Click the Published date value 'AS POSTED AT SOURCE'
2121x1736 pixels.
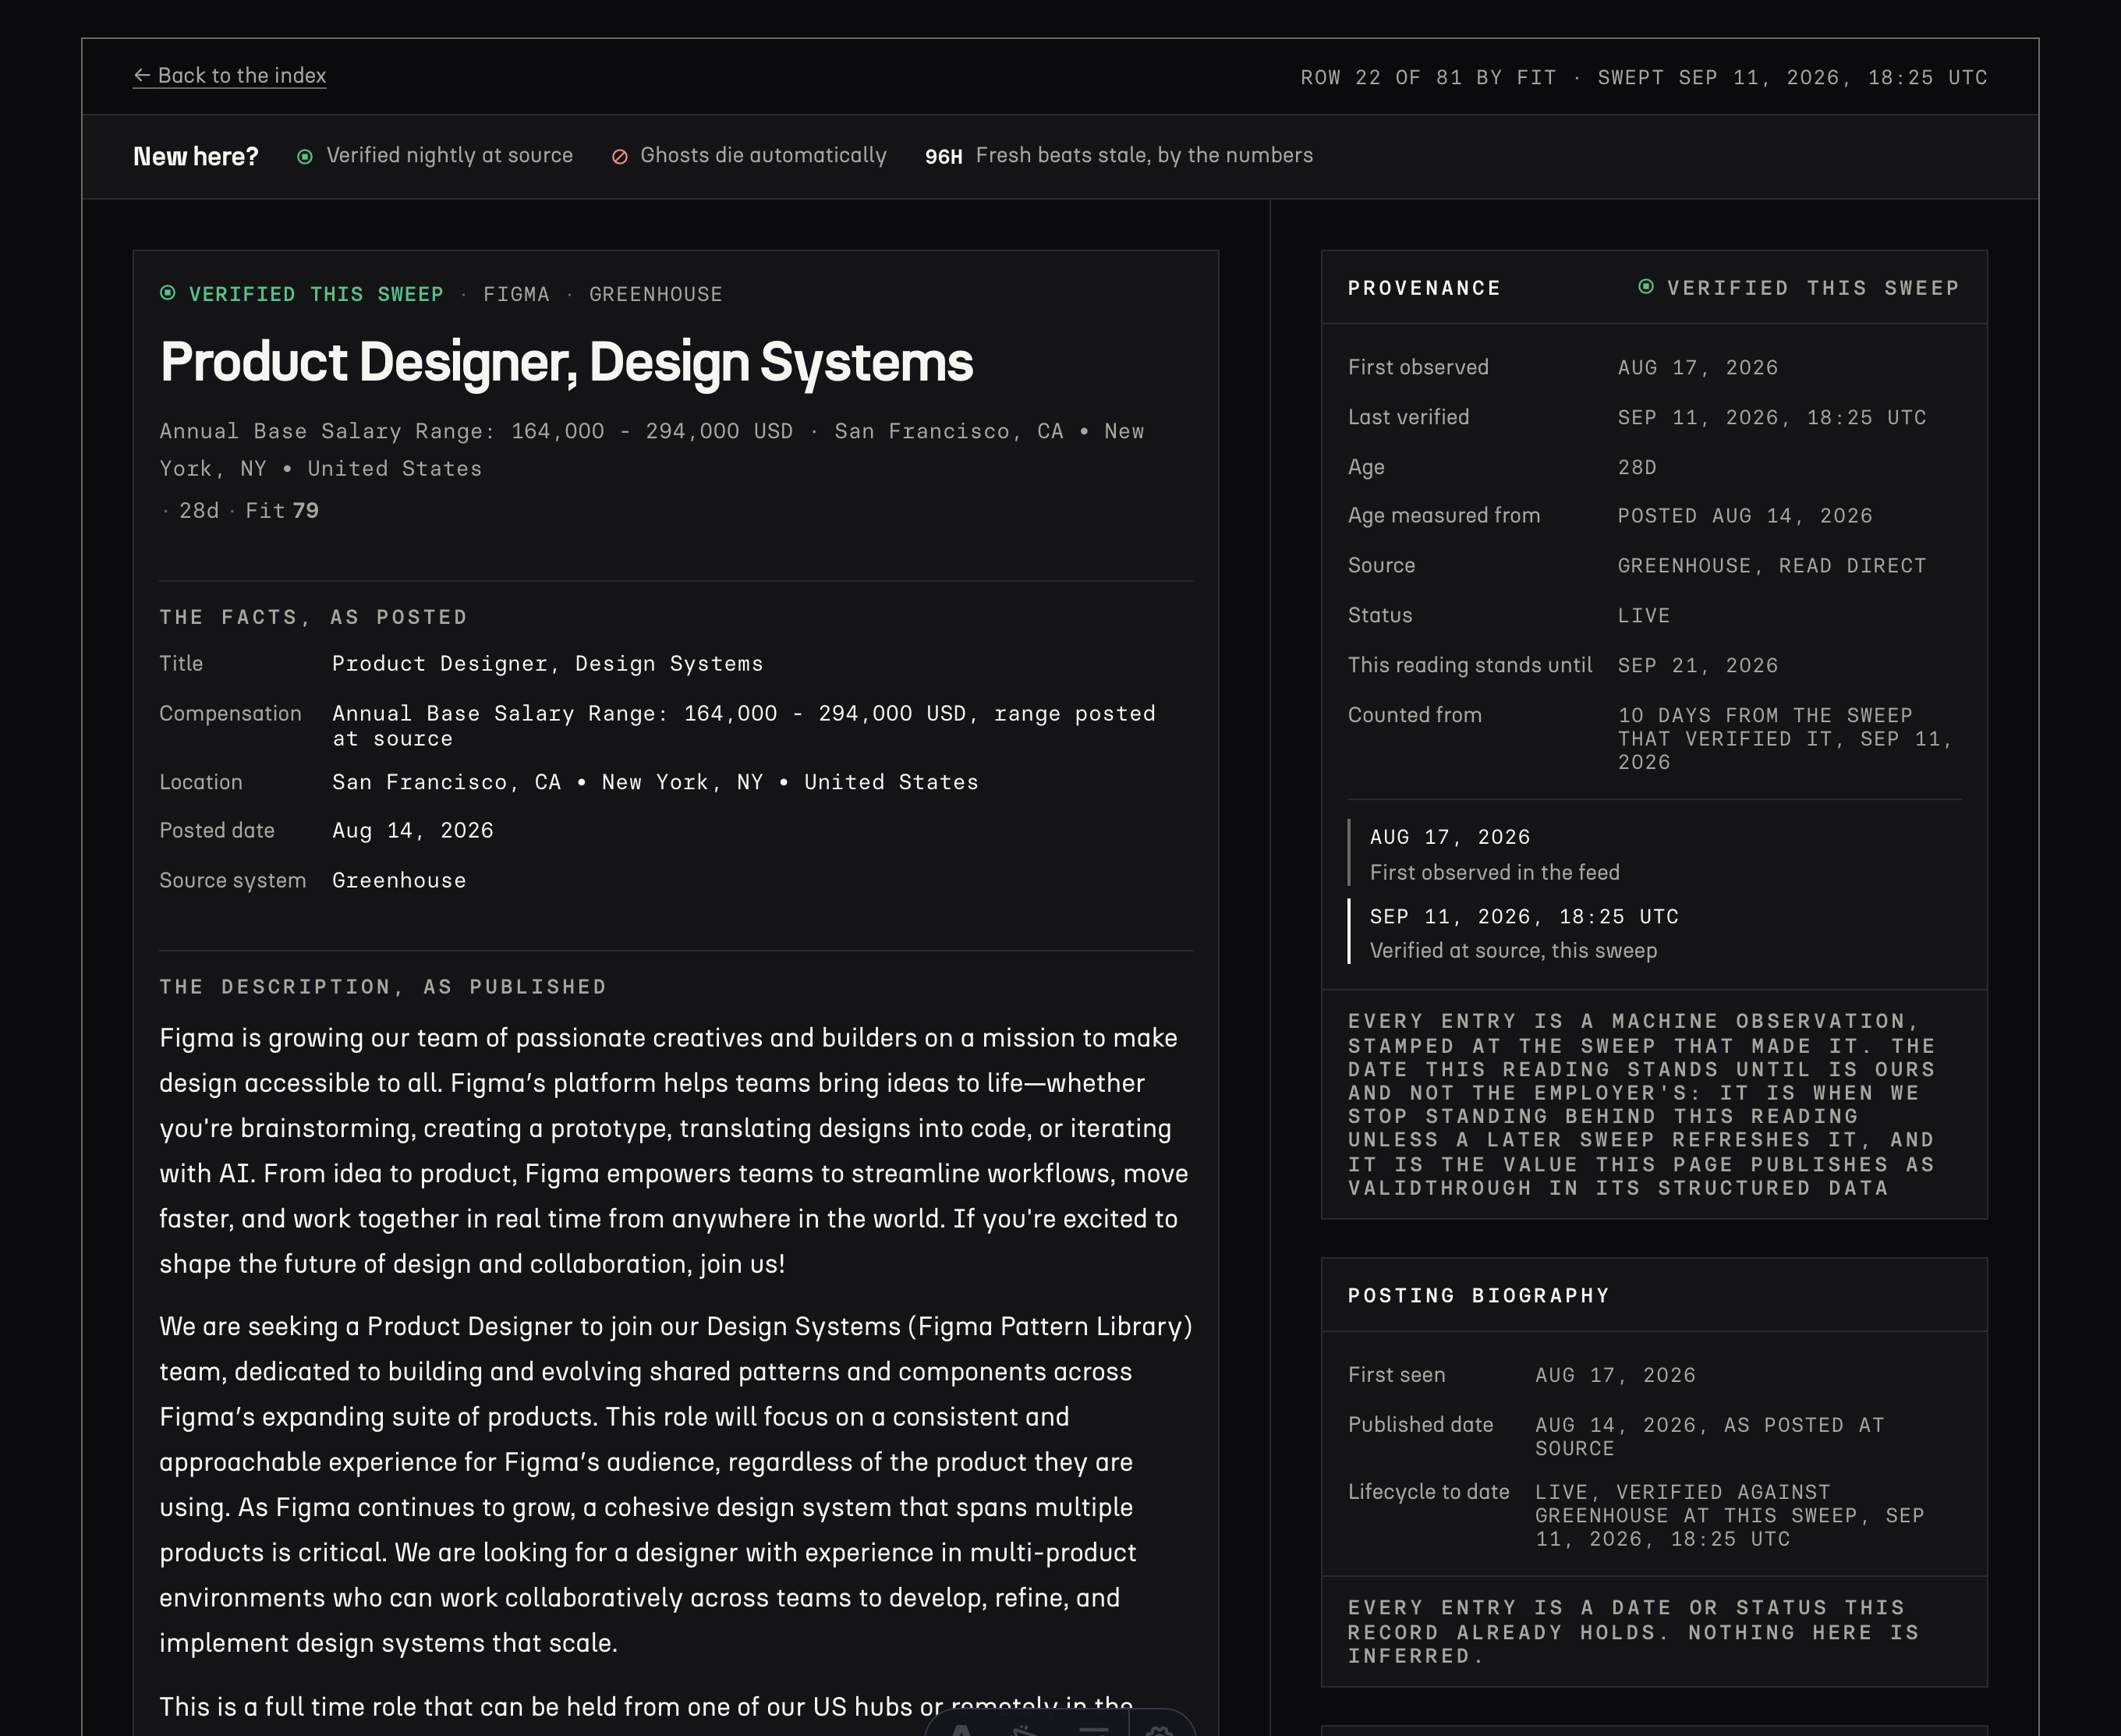pos(1710,1437)
